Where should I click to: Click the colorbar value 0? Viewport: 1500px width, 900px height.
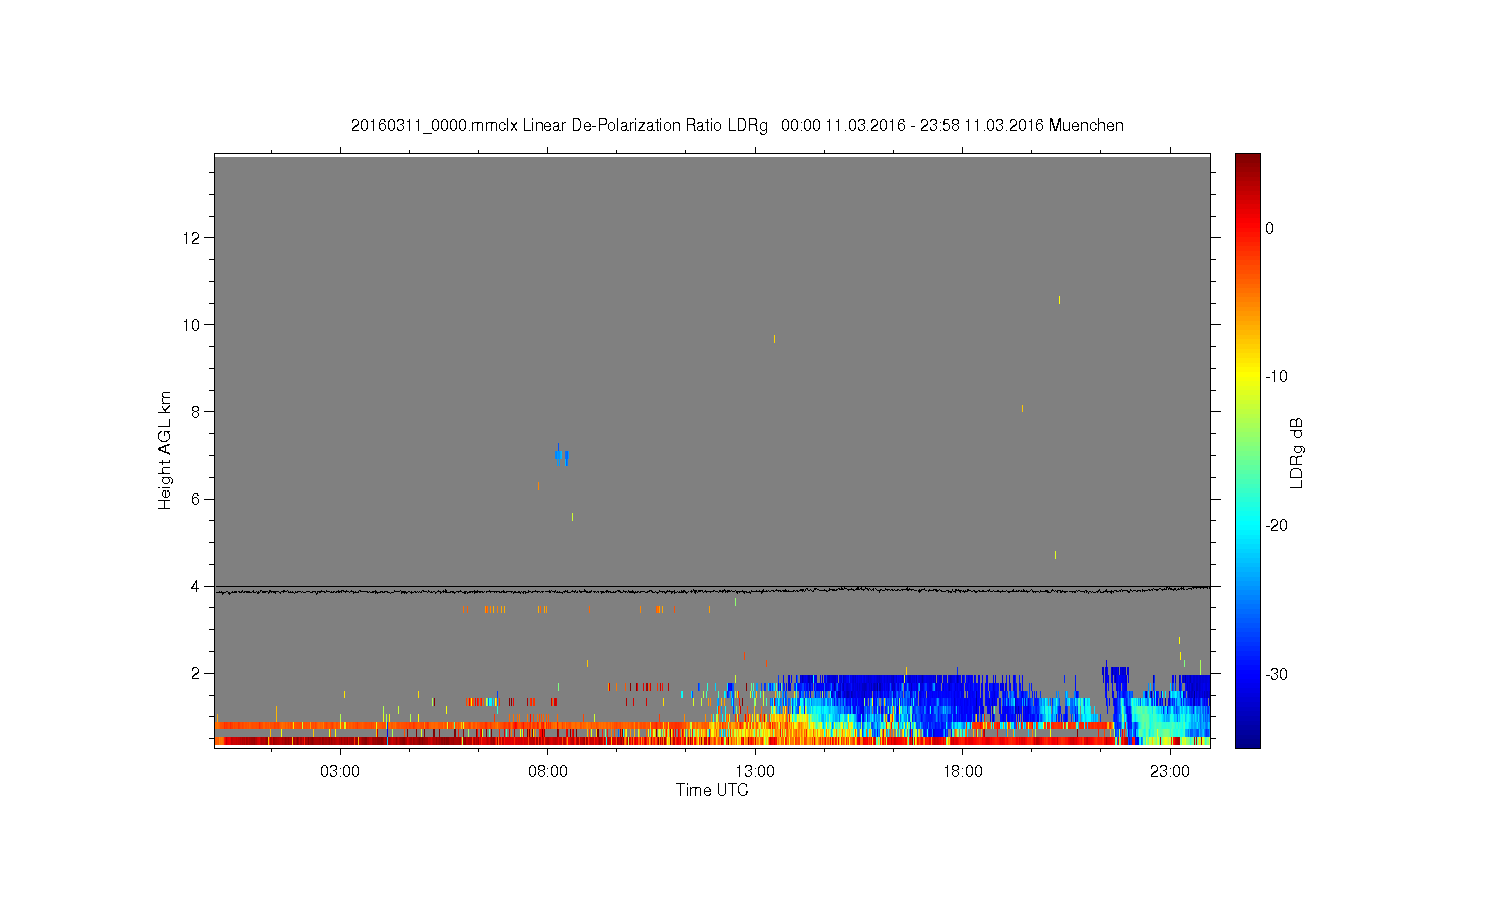(x=1270, y=228)
